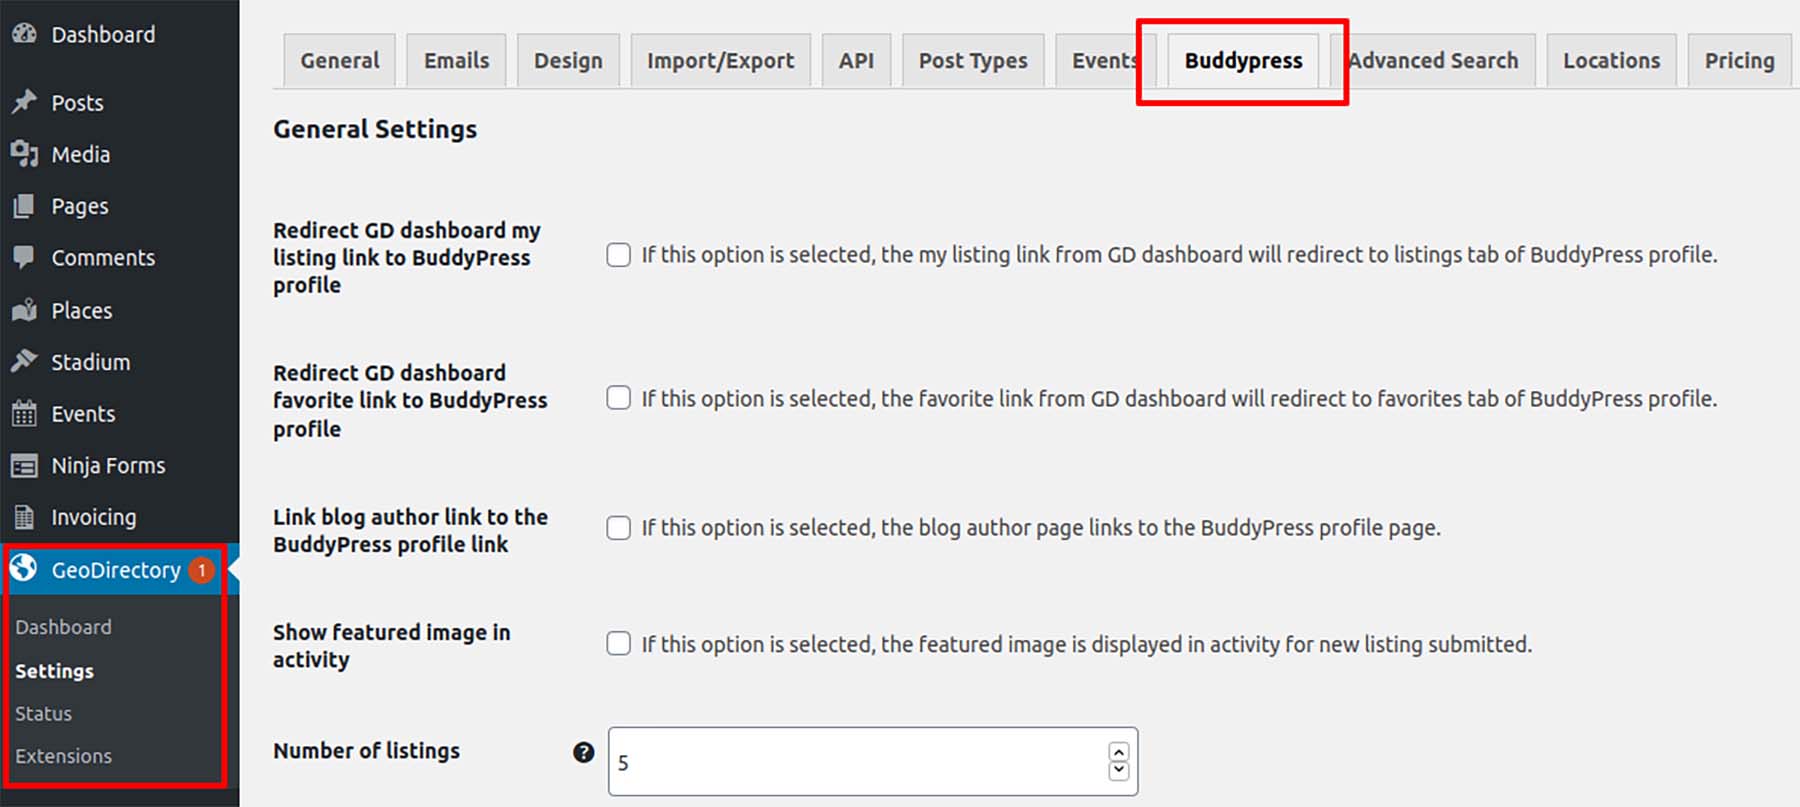
Task: Click the Comments bubble icon
Action: click(x=24, y=257)
